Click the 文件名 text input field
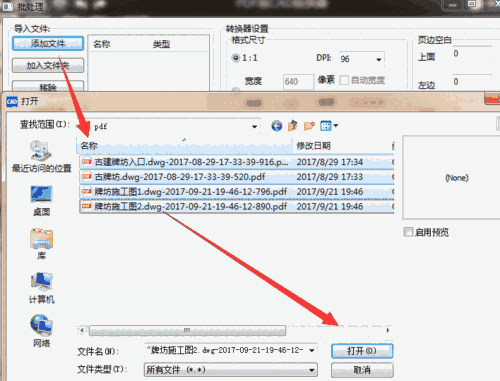This screenshot has width=500, height=381. [226, 350]
